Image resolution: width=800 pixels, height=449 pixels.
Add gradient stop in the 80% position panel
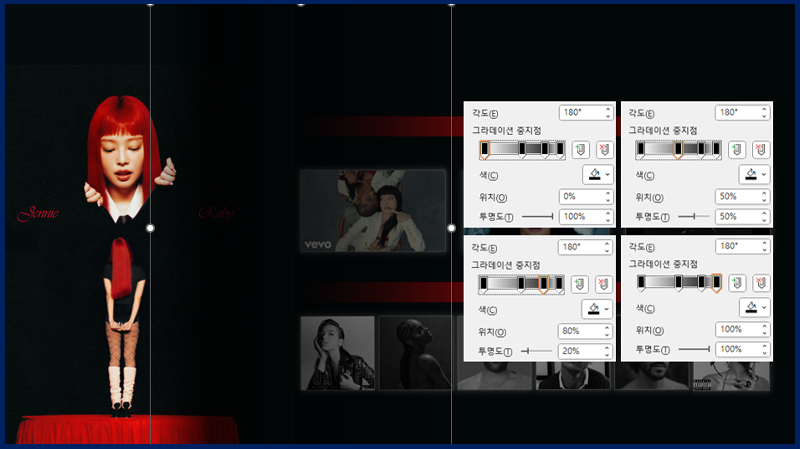click(580, 284)
